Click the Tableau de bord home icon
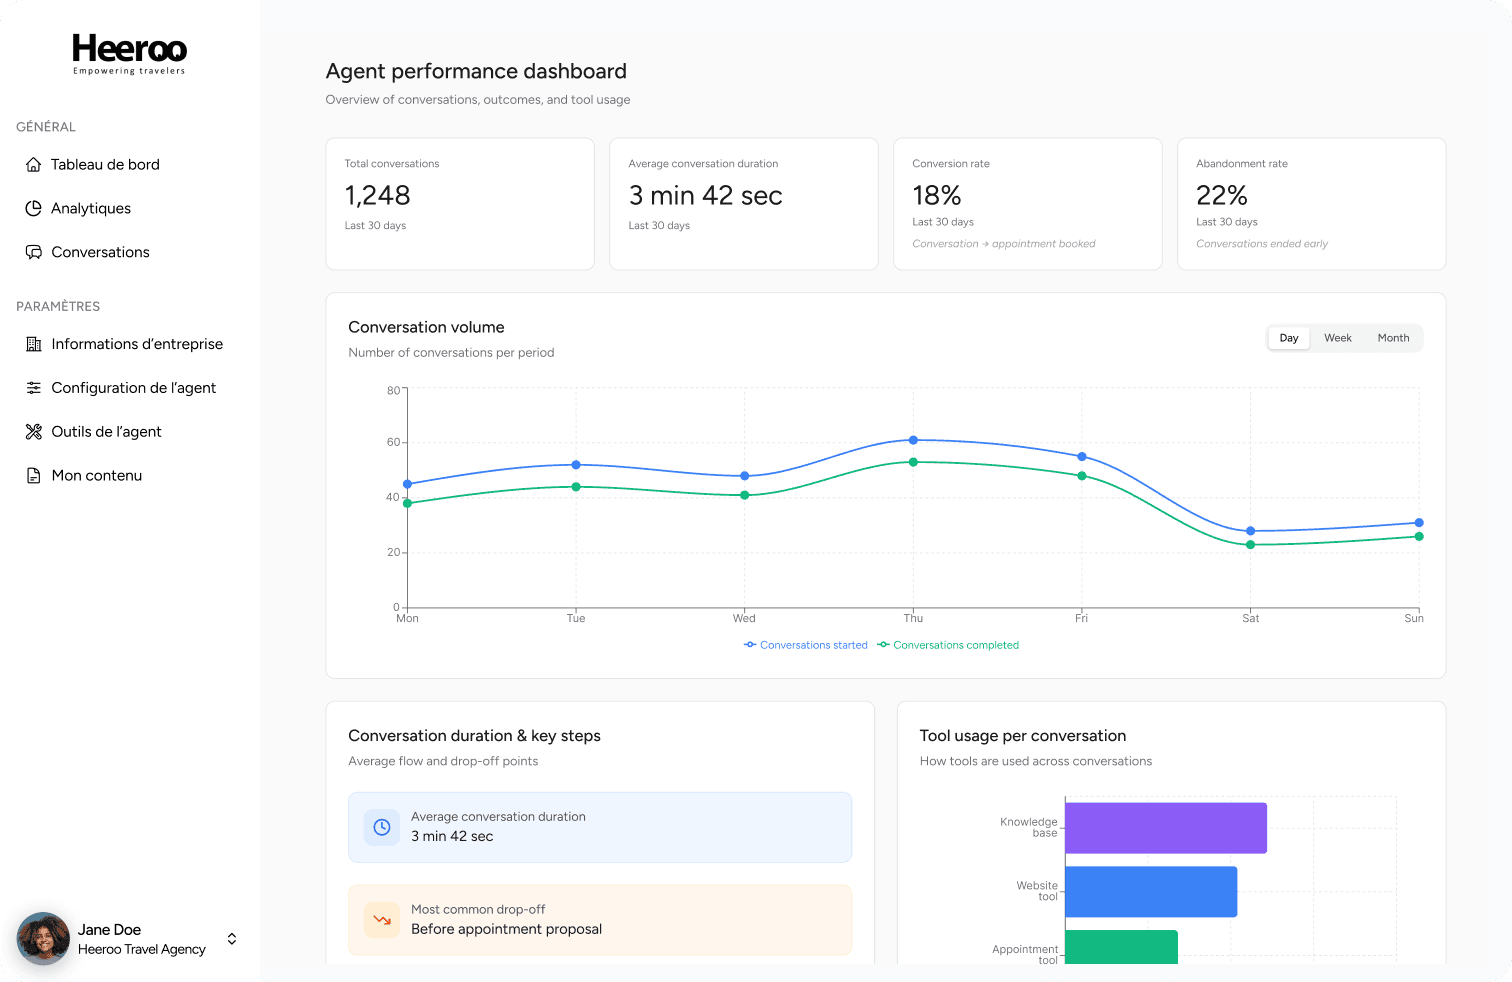This screenshot has height=982, width=1512. coord(34,164)
